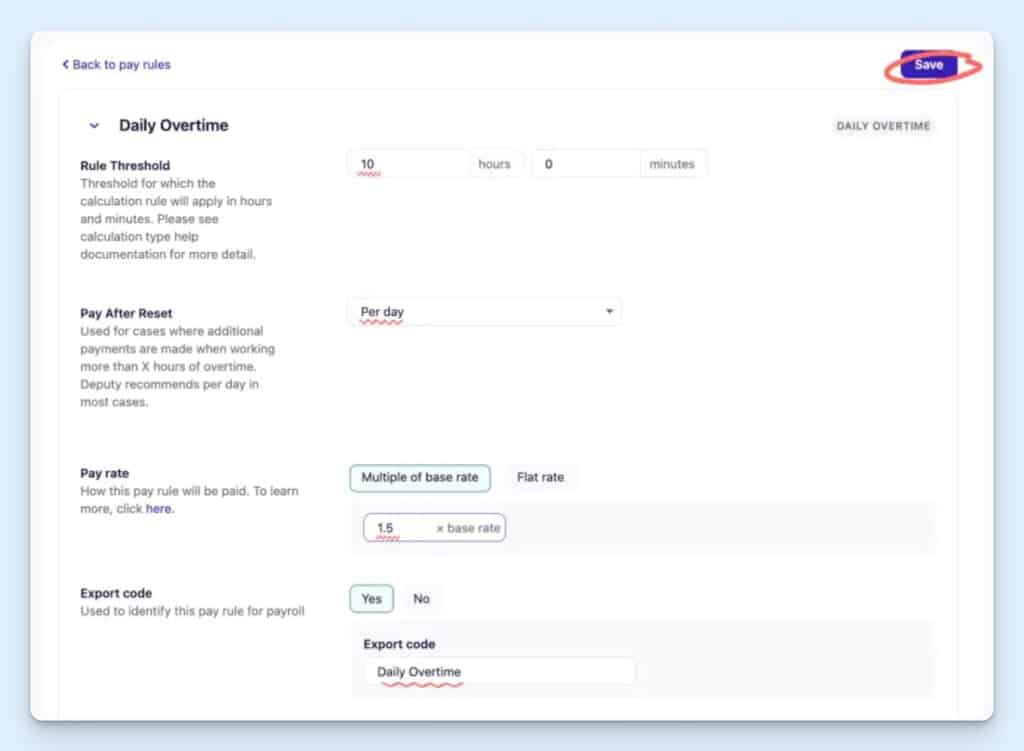This screenshot has width=1024, height=751.
Task: Click the minutes threshold input field
Action: point(585,163)
